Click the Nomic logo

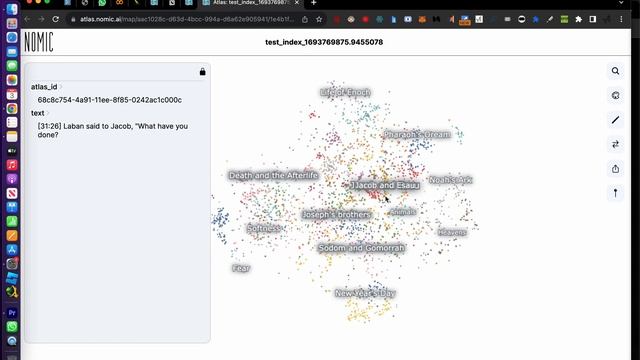pos(39,42)
